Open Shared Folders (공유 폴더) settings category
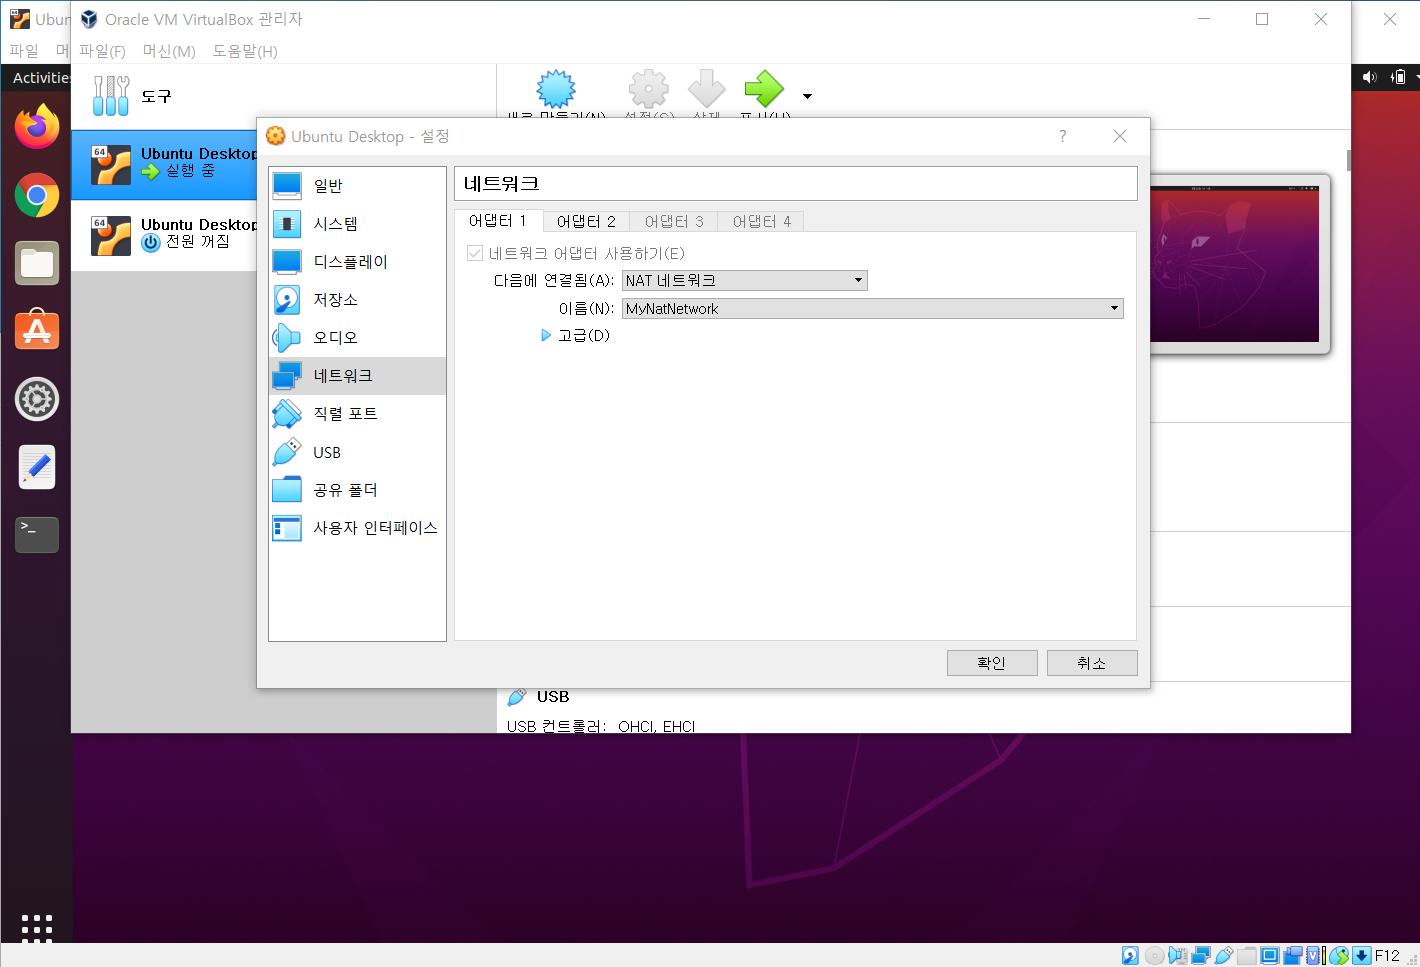 click(357, 490)
